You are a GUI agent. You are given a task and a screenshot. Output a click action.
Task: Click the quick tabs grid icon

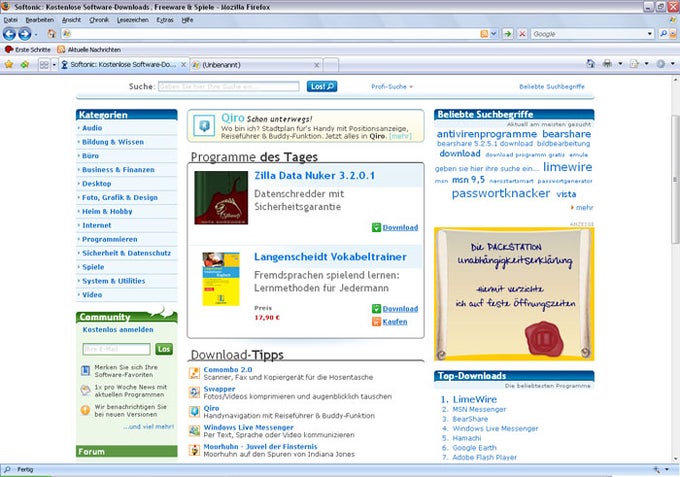point(44,65)
